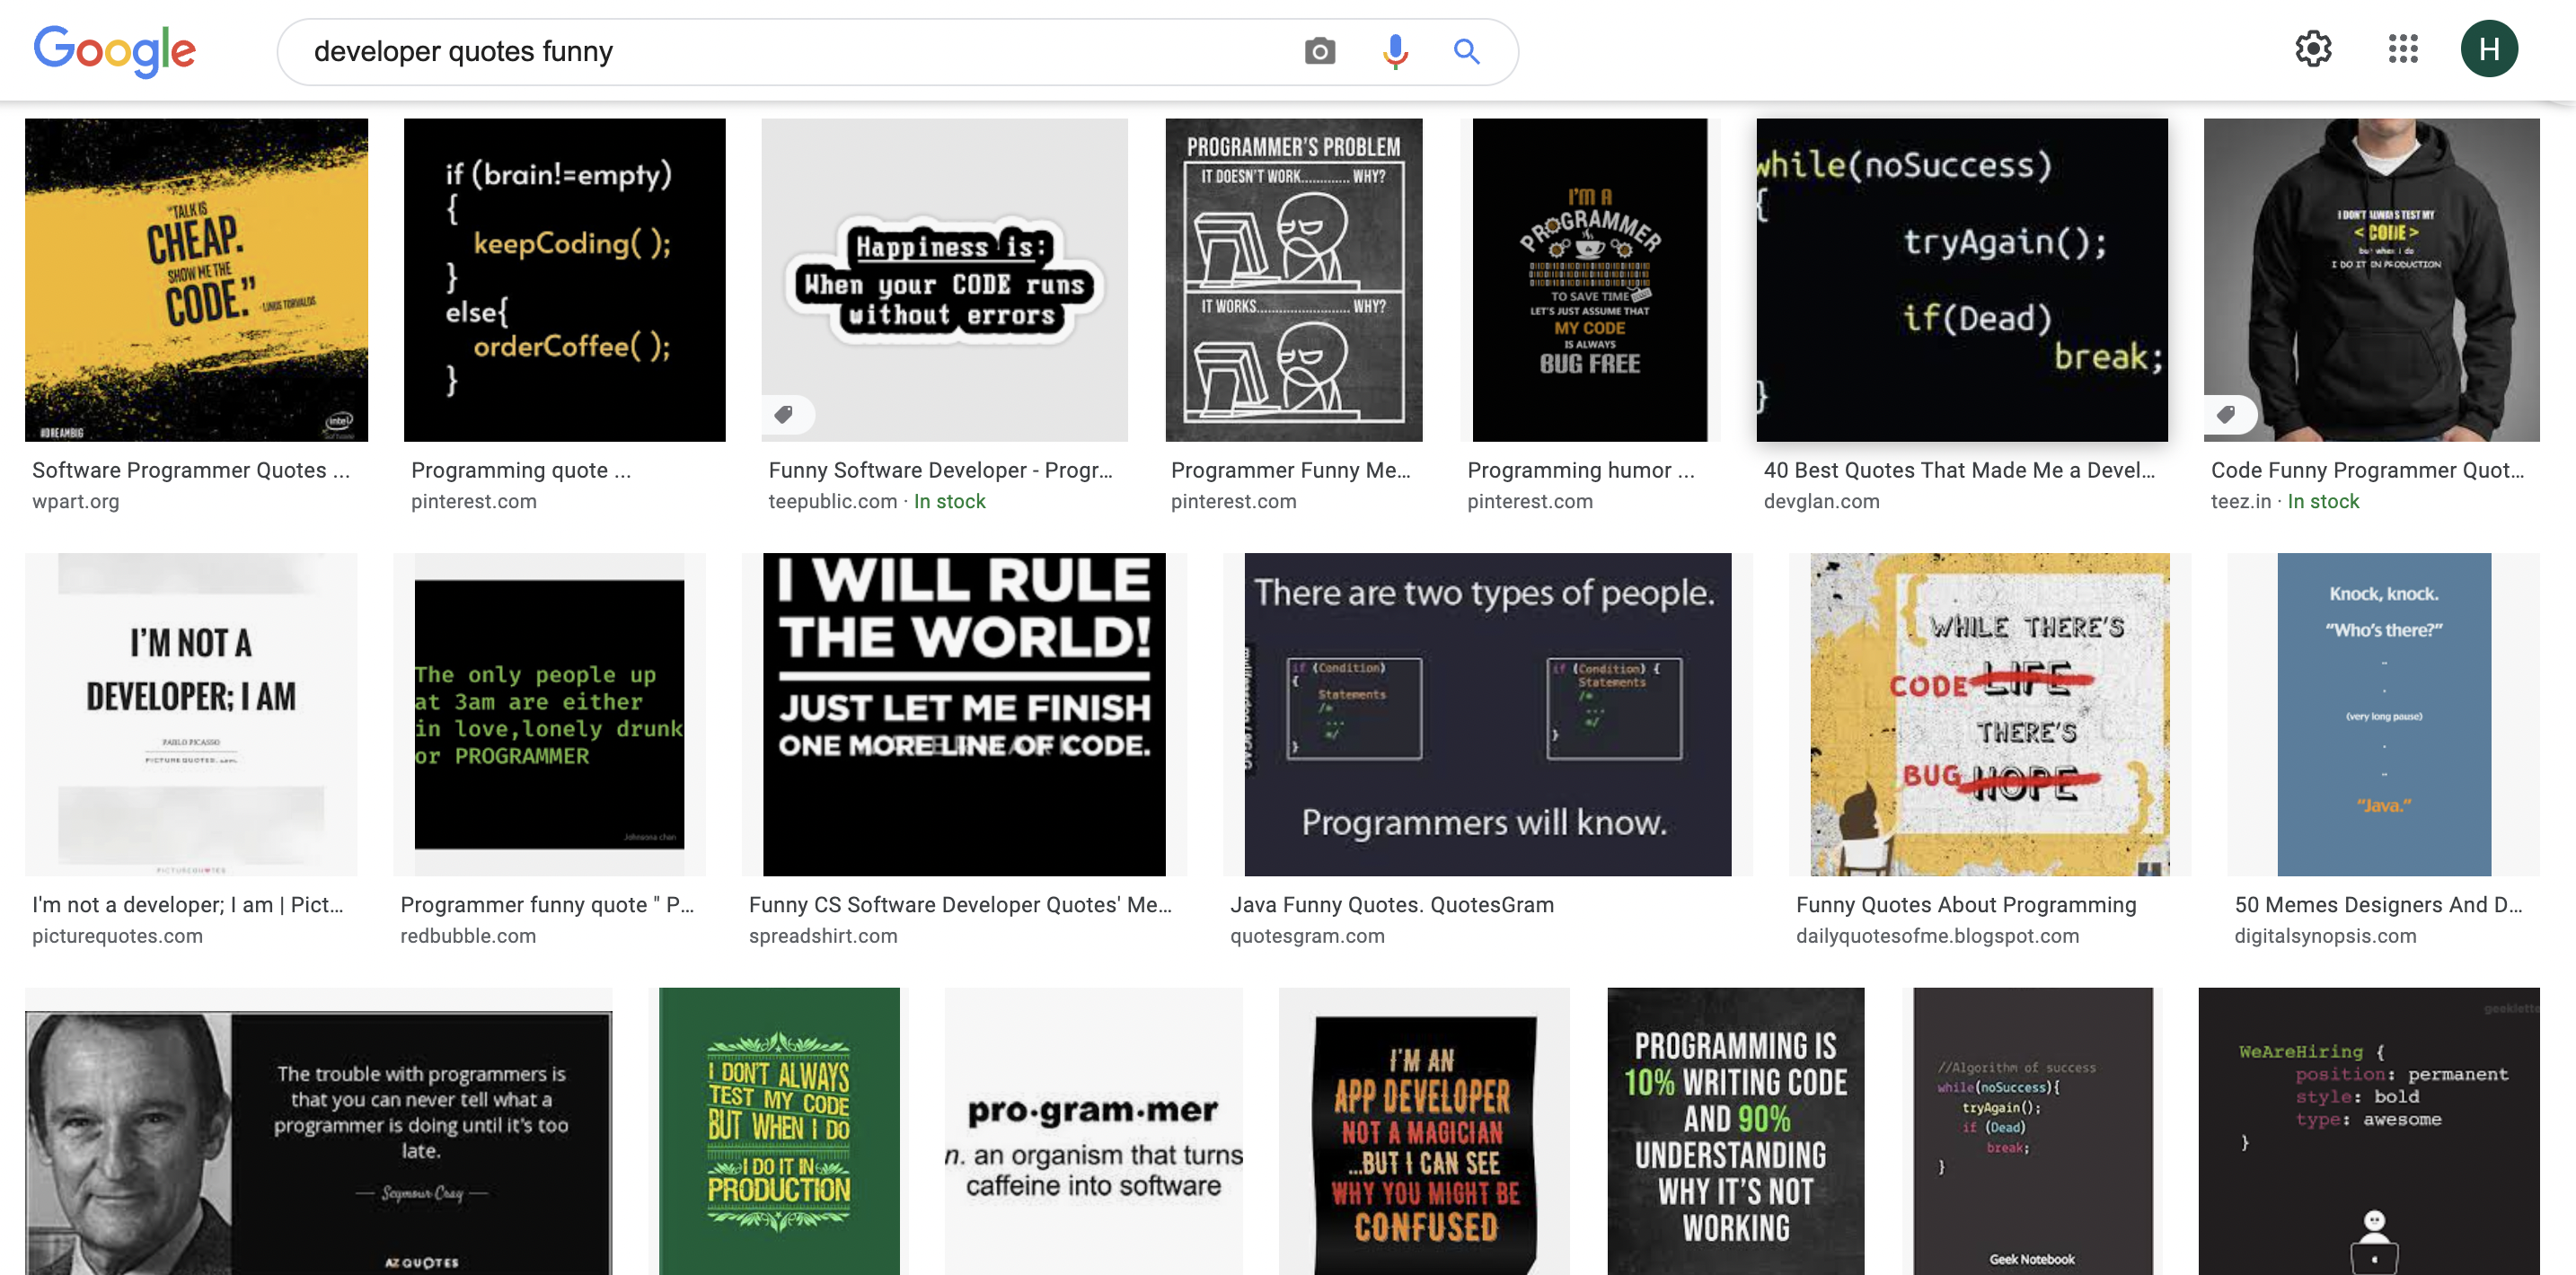
Task: Open 'There are two types of people' image
Action: coord(1487,714)
